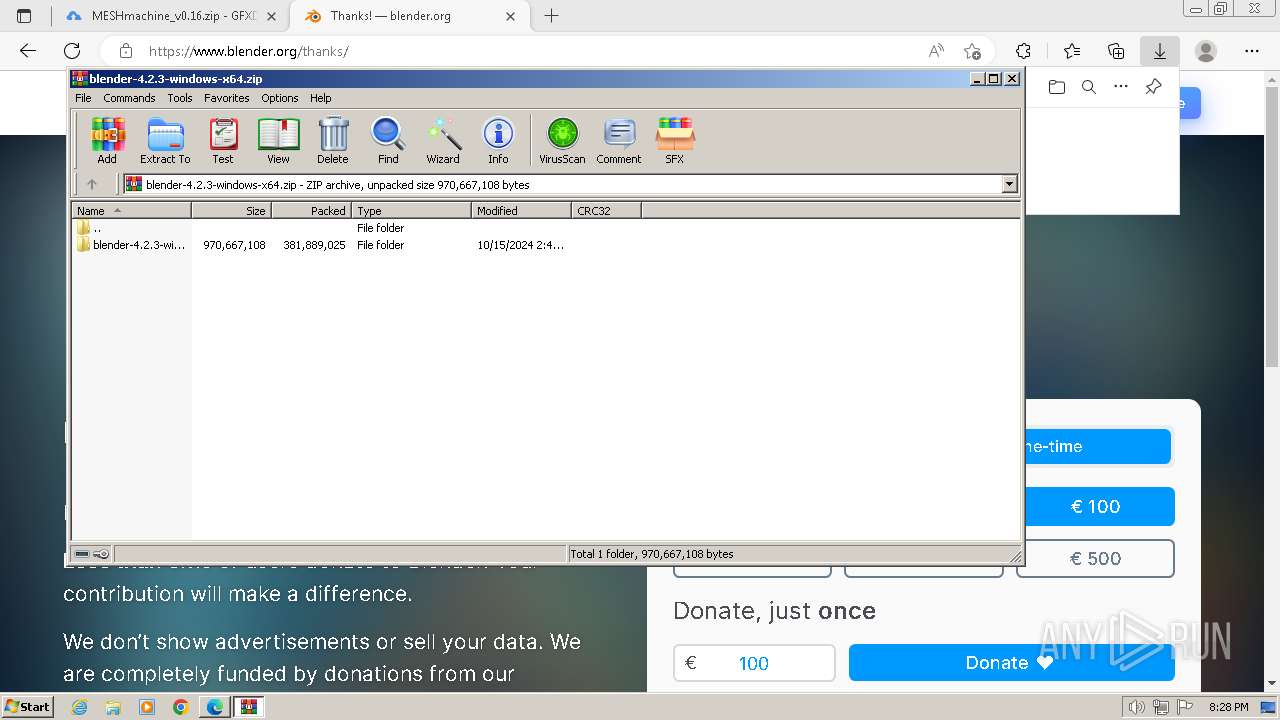The width and height of the screenshot is (1280, 720).
Task: Open the Favorites menu
Action: pos(227,98)
